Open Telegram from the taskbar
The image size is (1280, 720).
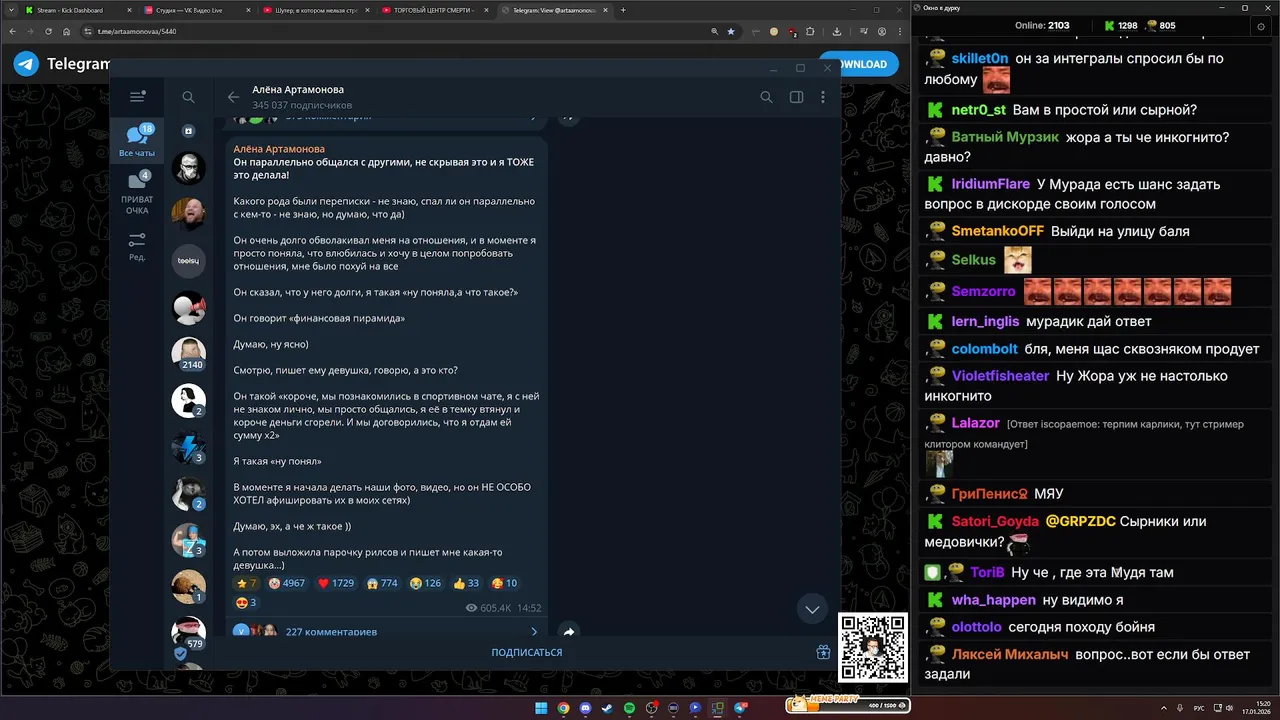pos(740,708)
